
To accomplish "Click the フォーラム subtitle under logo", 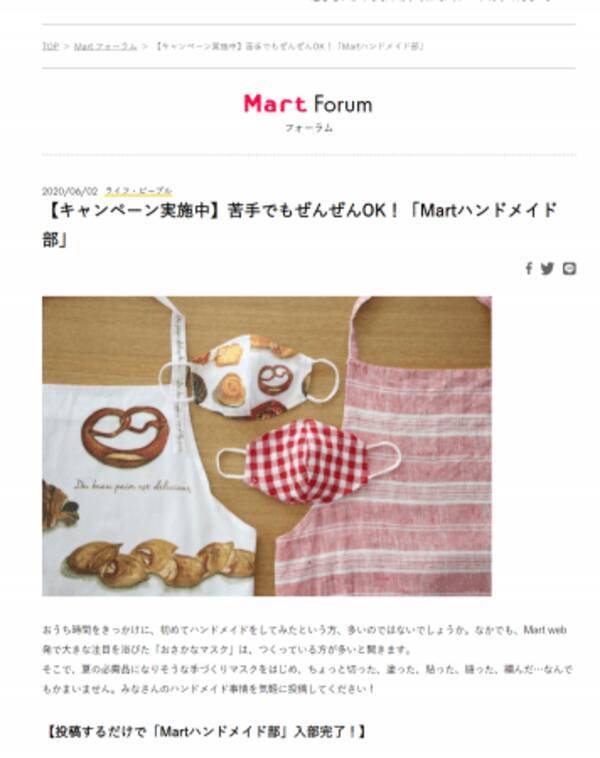I will tap(308, 128).
